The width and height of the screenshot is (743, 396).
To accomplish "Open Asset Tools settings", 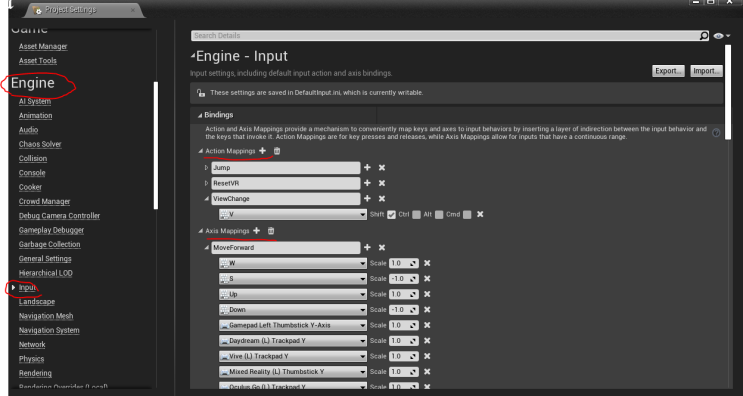I will tap(38, 61).
